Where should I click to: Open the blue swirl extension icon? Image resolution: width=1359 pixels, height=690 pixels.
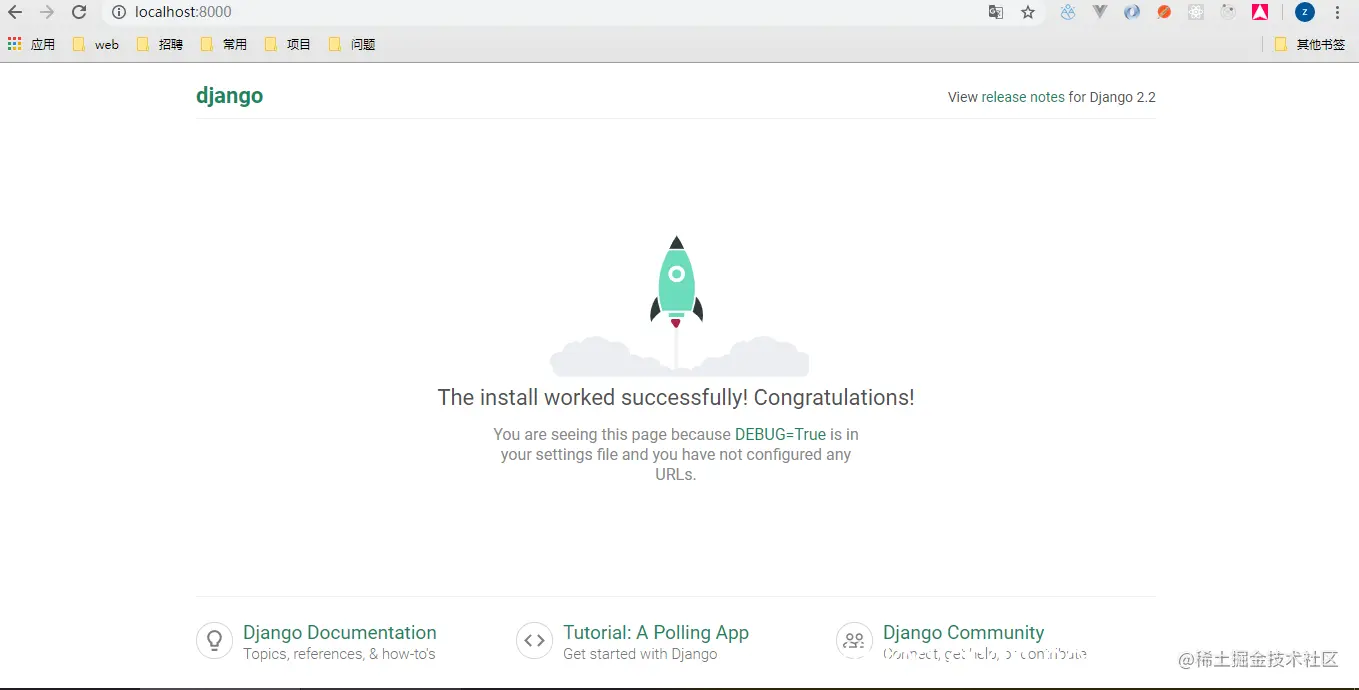(1132, 12)
